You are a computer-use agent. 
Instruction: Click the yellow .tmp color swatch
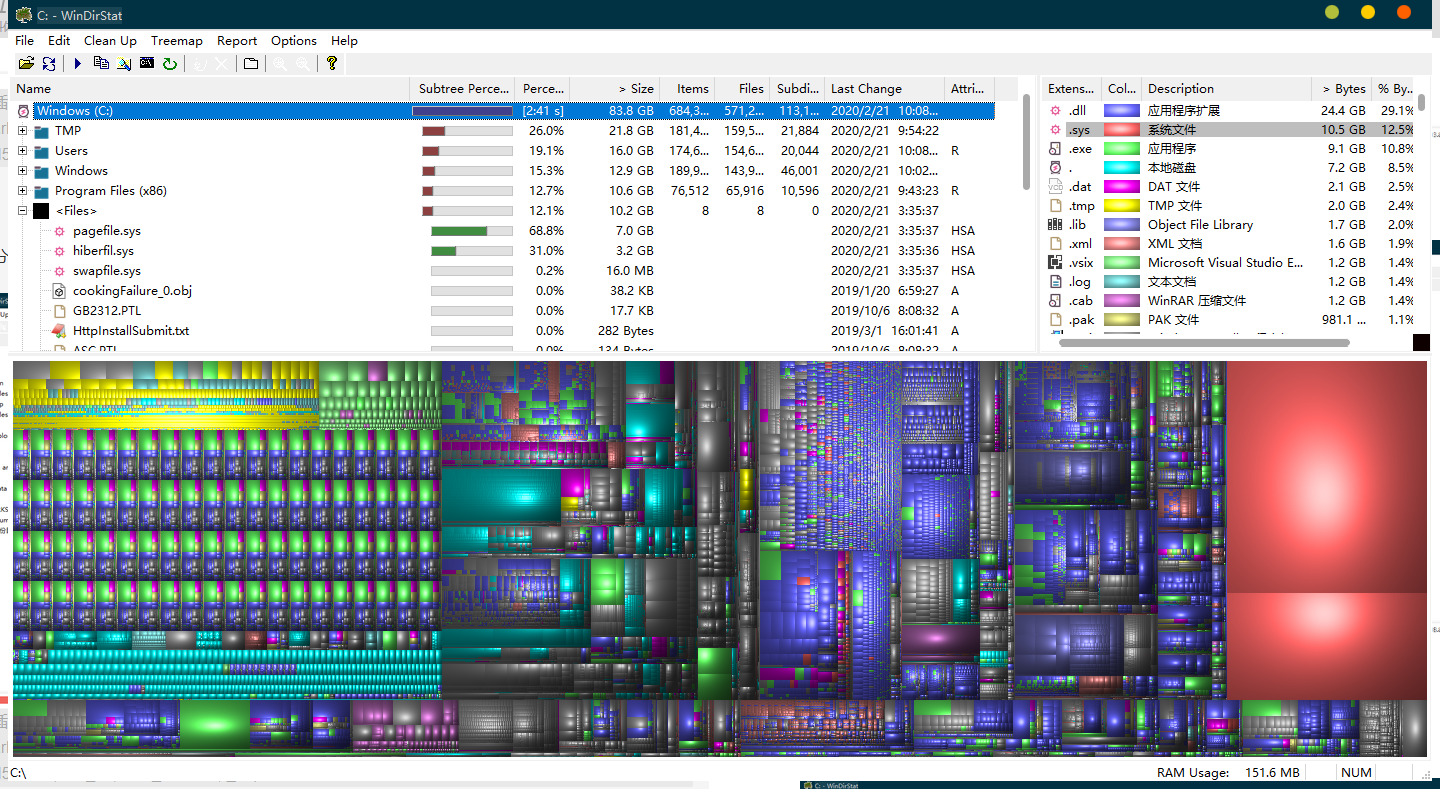[x=1121, y=206]
